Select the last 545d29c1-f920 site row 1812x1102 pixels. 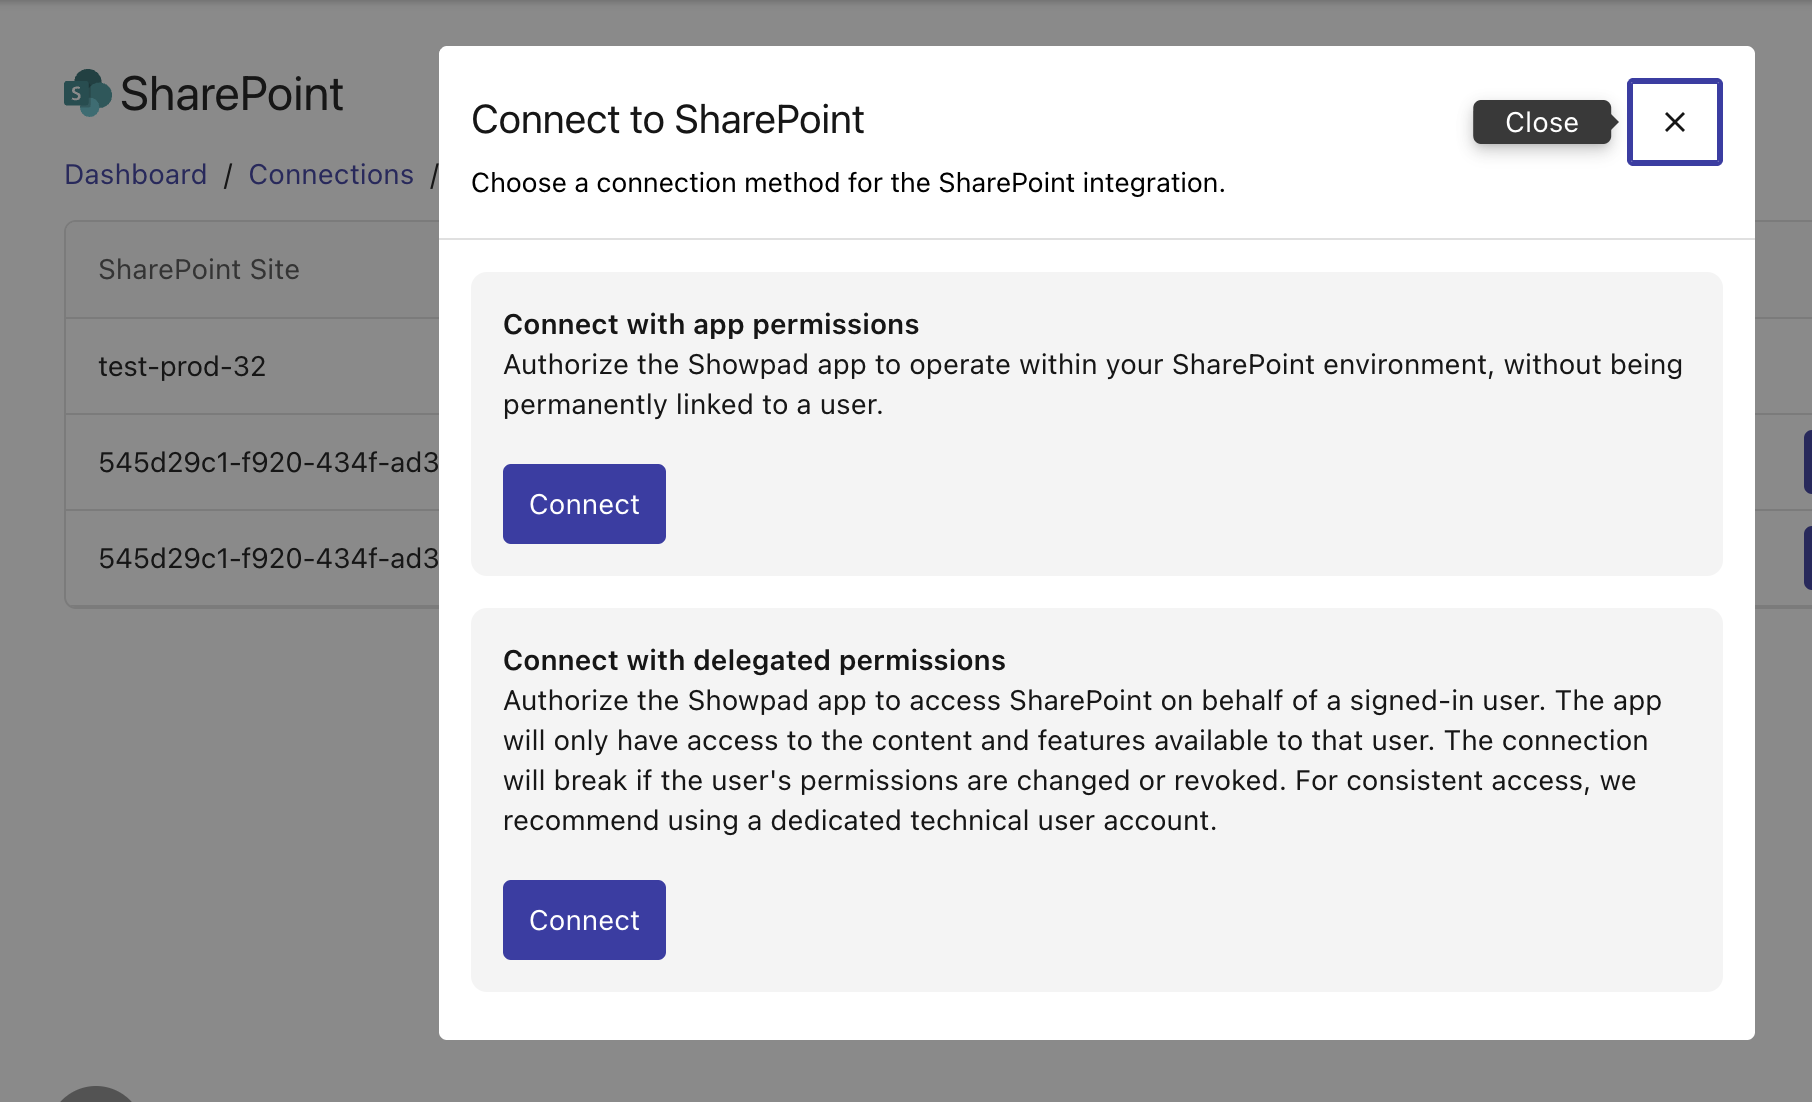(x=268, y=559)
